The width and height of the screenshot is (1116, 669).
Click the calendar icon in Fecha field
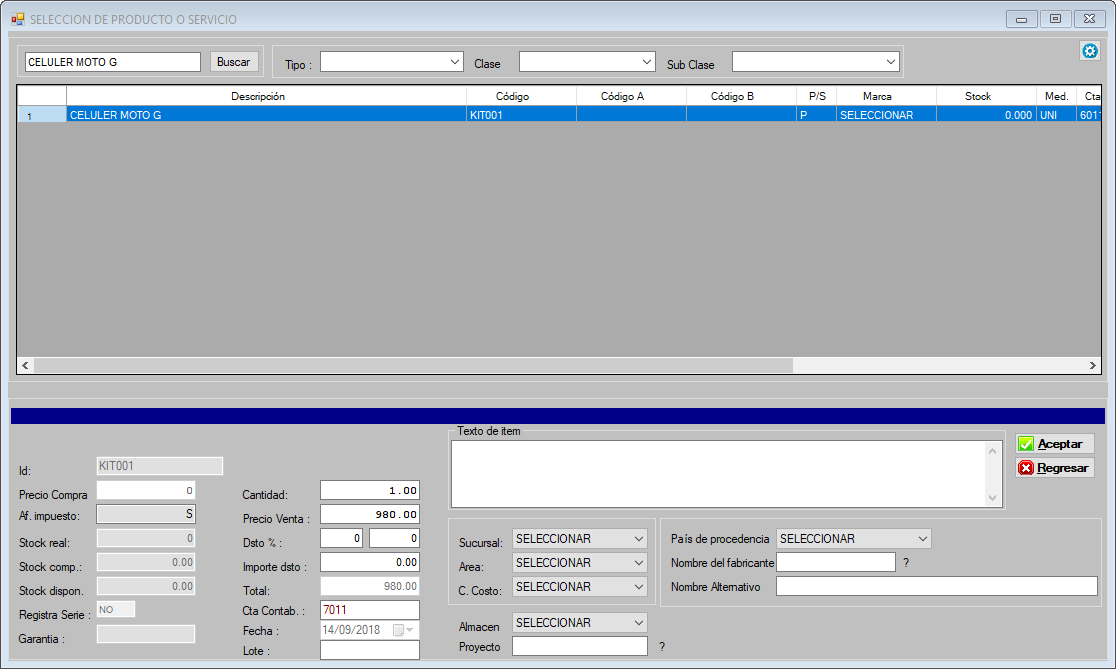click(399, 630)
